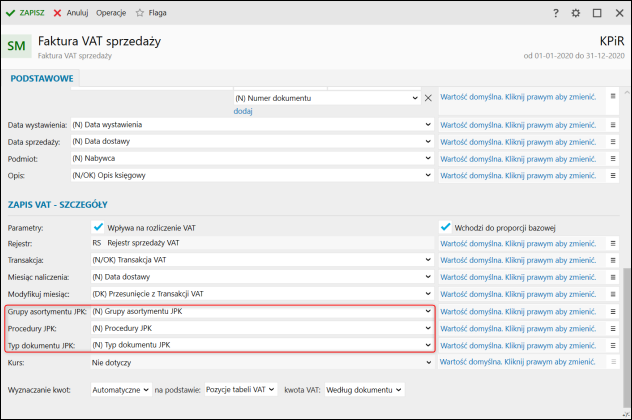Open the kwota VAT Według dokumentu dropdown
The width and height of the screenshot is (632, 420).
click(399, 389)
